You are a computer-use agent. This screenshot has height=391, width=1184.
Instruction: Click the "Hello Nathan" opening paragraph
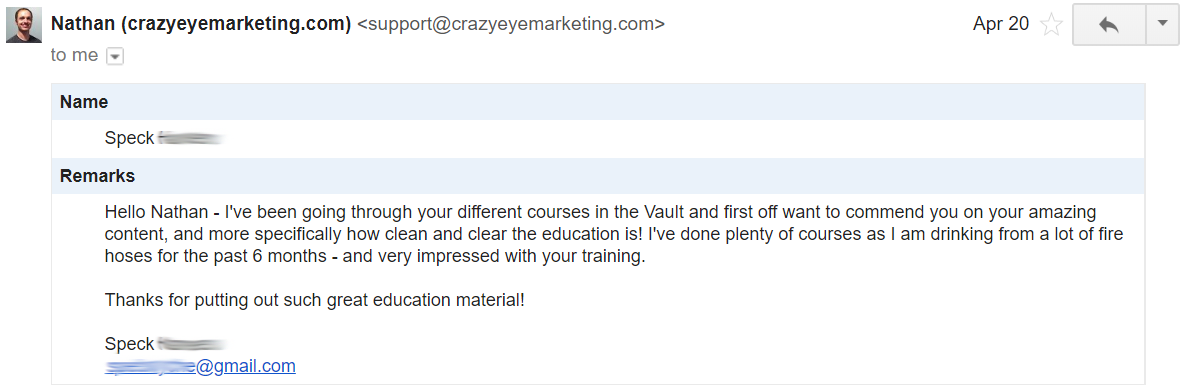[x=614, y=235]
